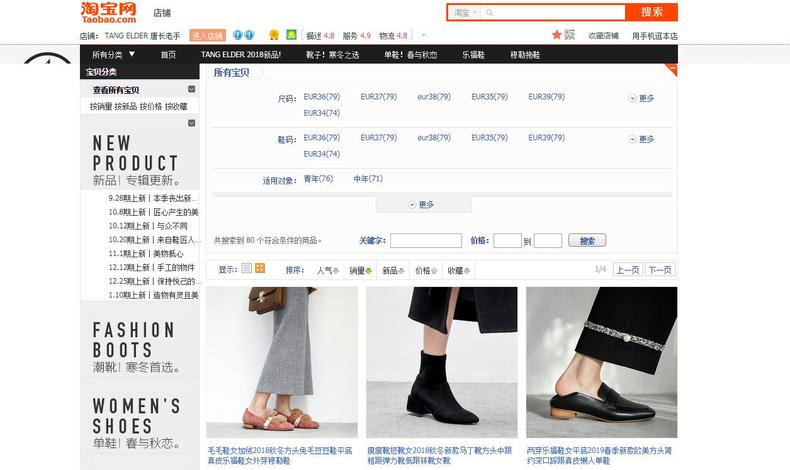
Task: Click the gold medal seller badge icon
Action: [274, 35]
